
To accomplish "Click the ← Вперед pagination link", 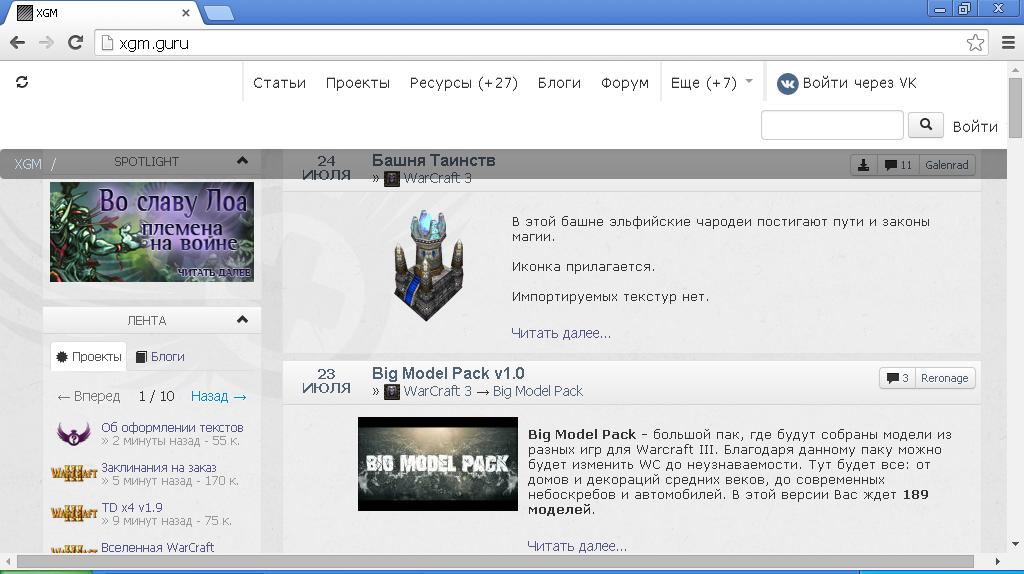I will click(89, 396).
